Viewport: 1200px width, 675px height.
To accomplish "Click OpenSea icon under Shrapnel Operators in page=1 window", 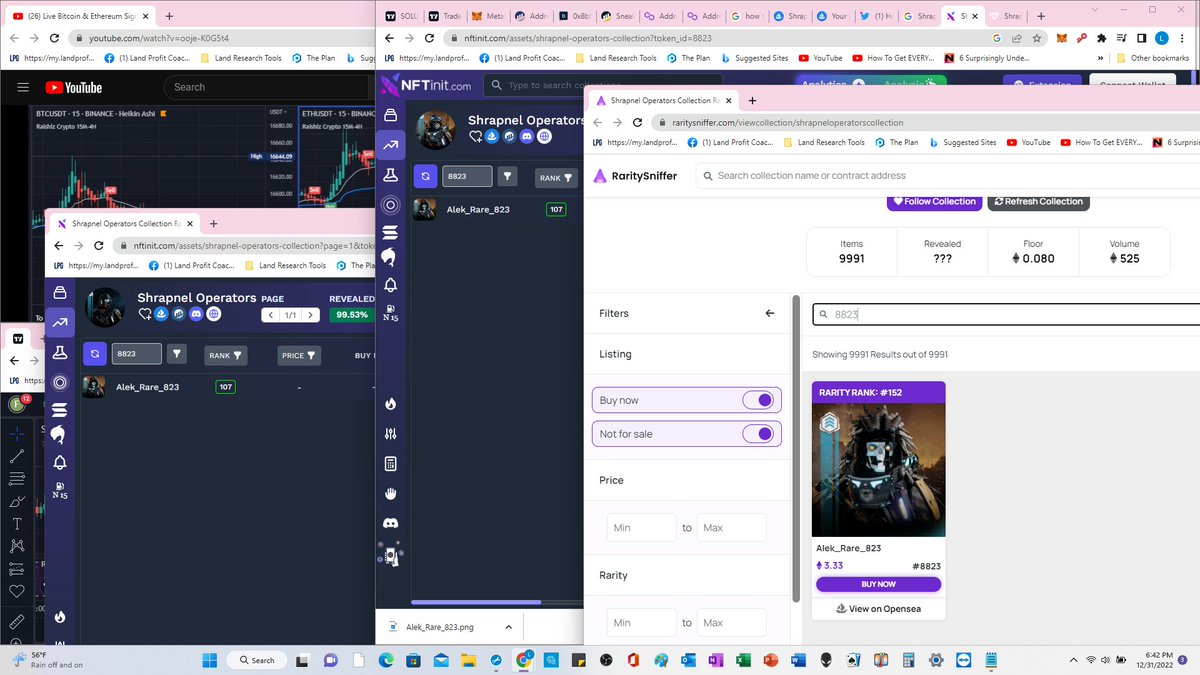I will point(161,315).
